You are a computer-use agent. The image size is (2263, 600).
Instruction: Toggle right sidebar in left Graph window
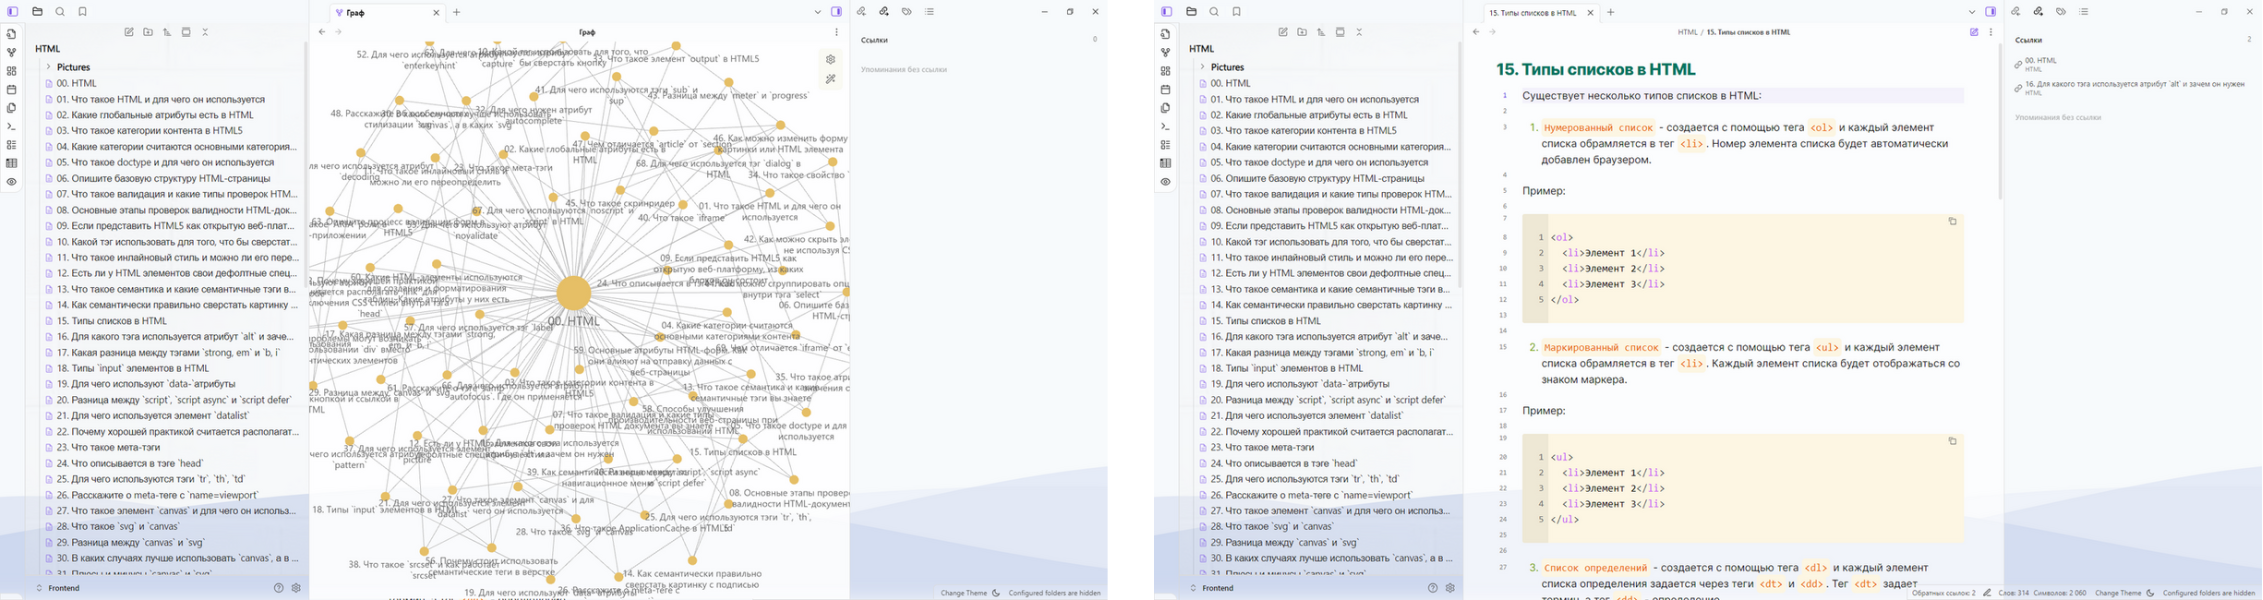coord(837,12)
